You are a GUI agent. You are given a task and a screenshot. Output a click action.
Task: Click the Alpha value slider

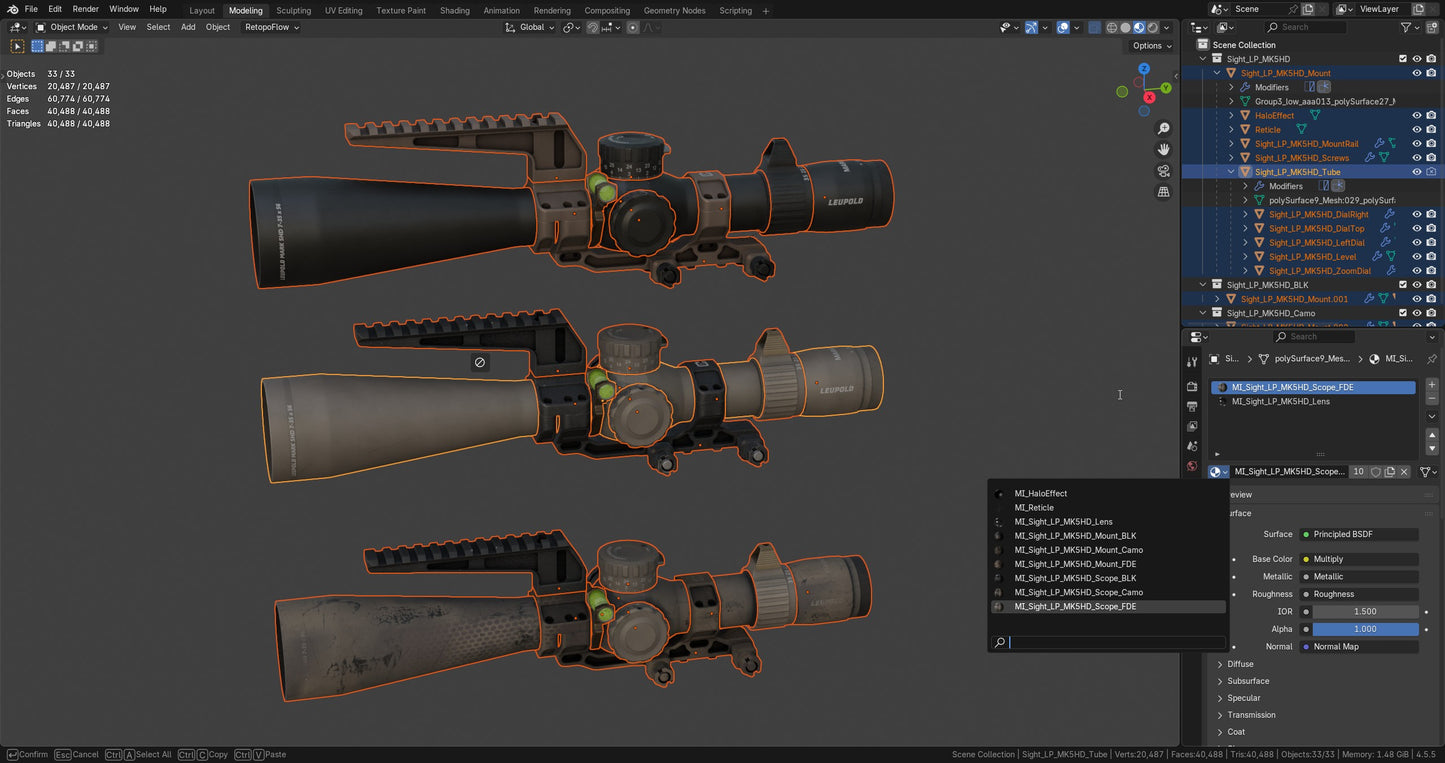[1365, 629]
